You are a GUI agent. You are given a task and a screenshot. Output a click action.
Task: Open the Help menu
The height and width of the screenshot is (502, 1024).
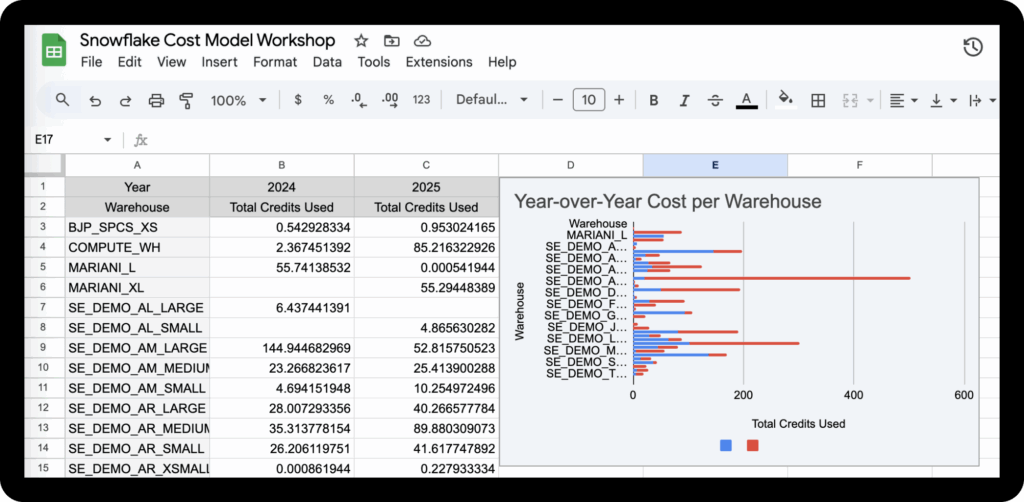[502, 62]
